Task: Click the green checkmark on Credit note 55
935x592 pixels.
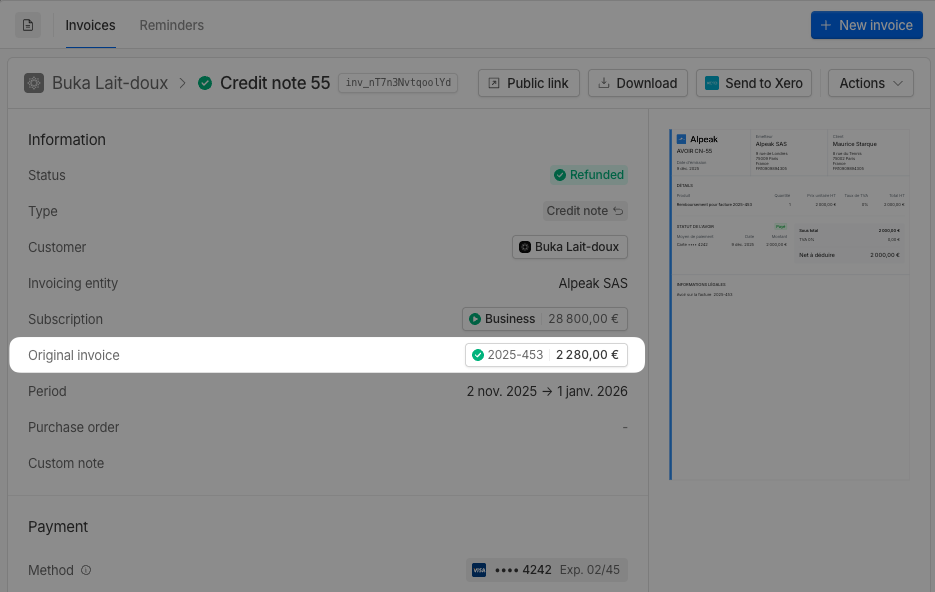Action: tap(205, 83)
